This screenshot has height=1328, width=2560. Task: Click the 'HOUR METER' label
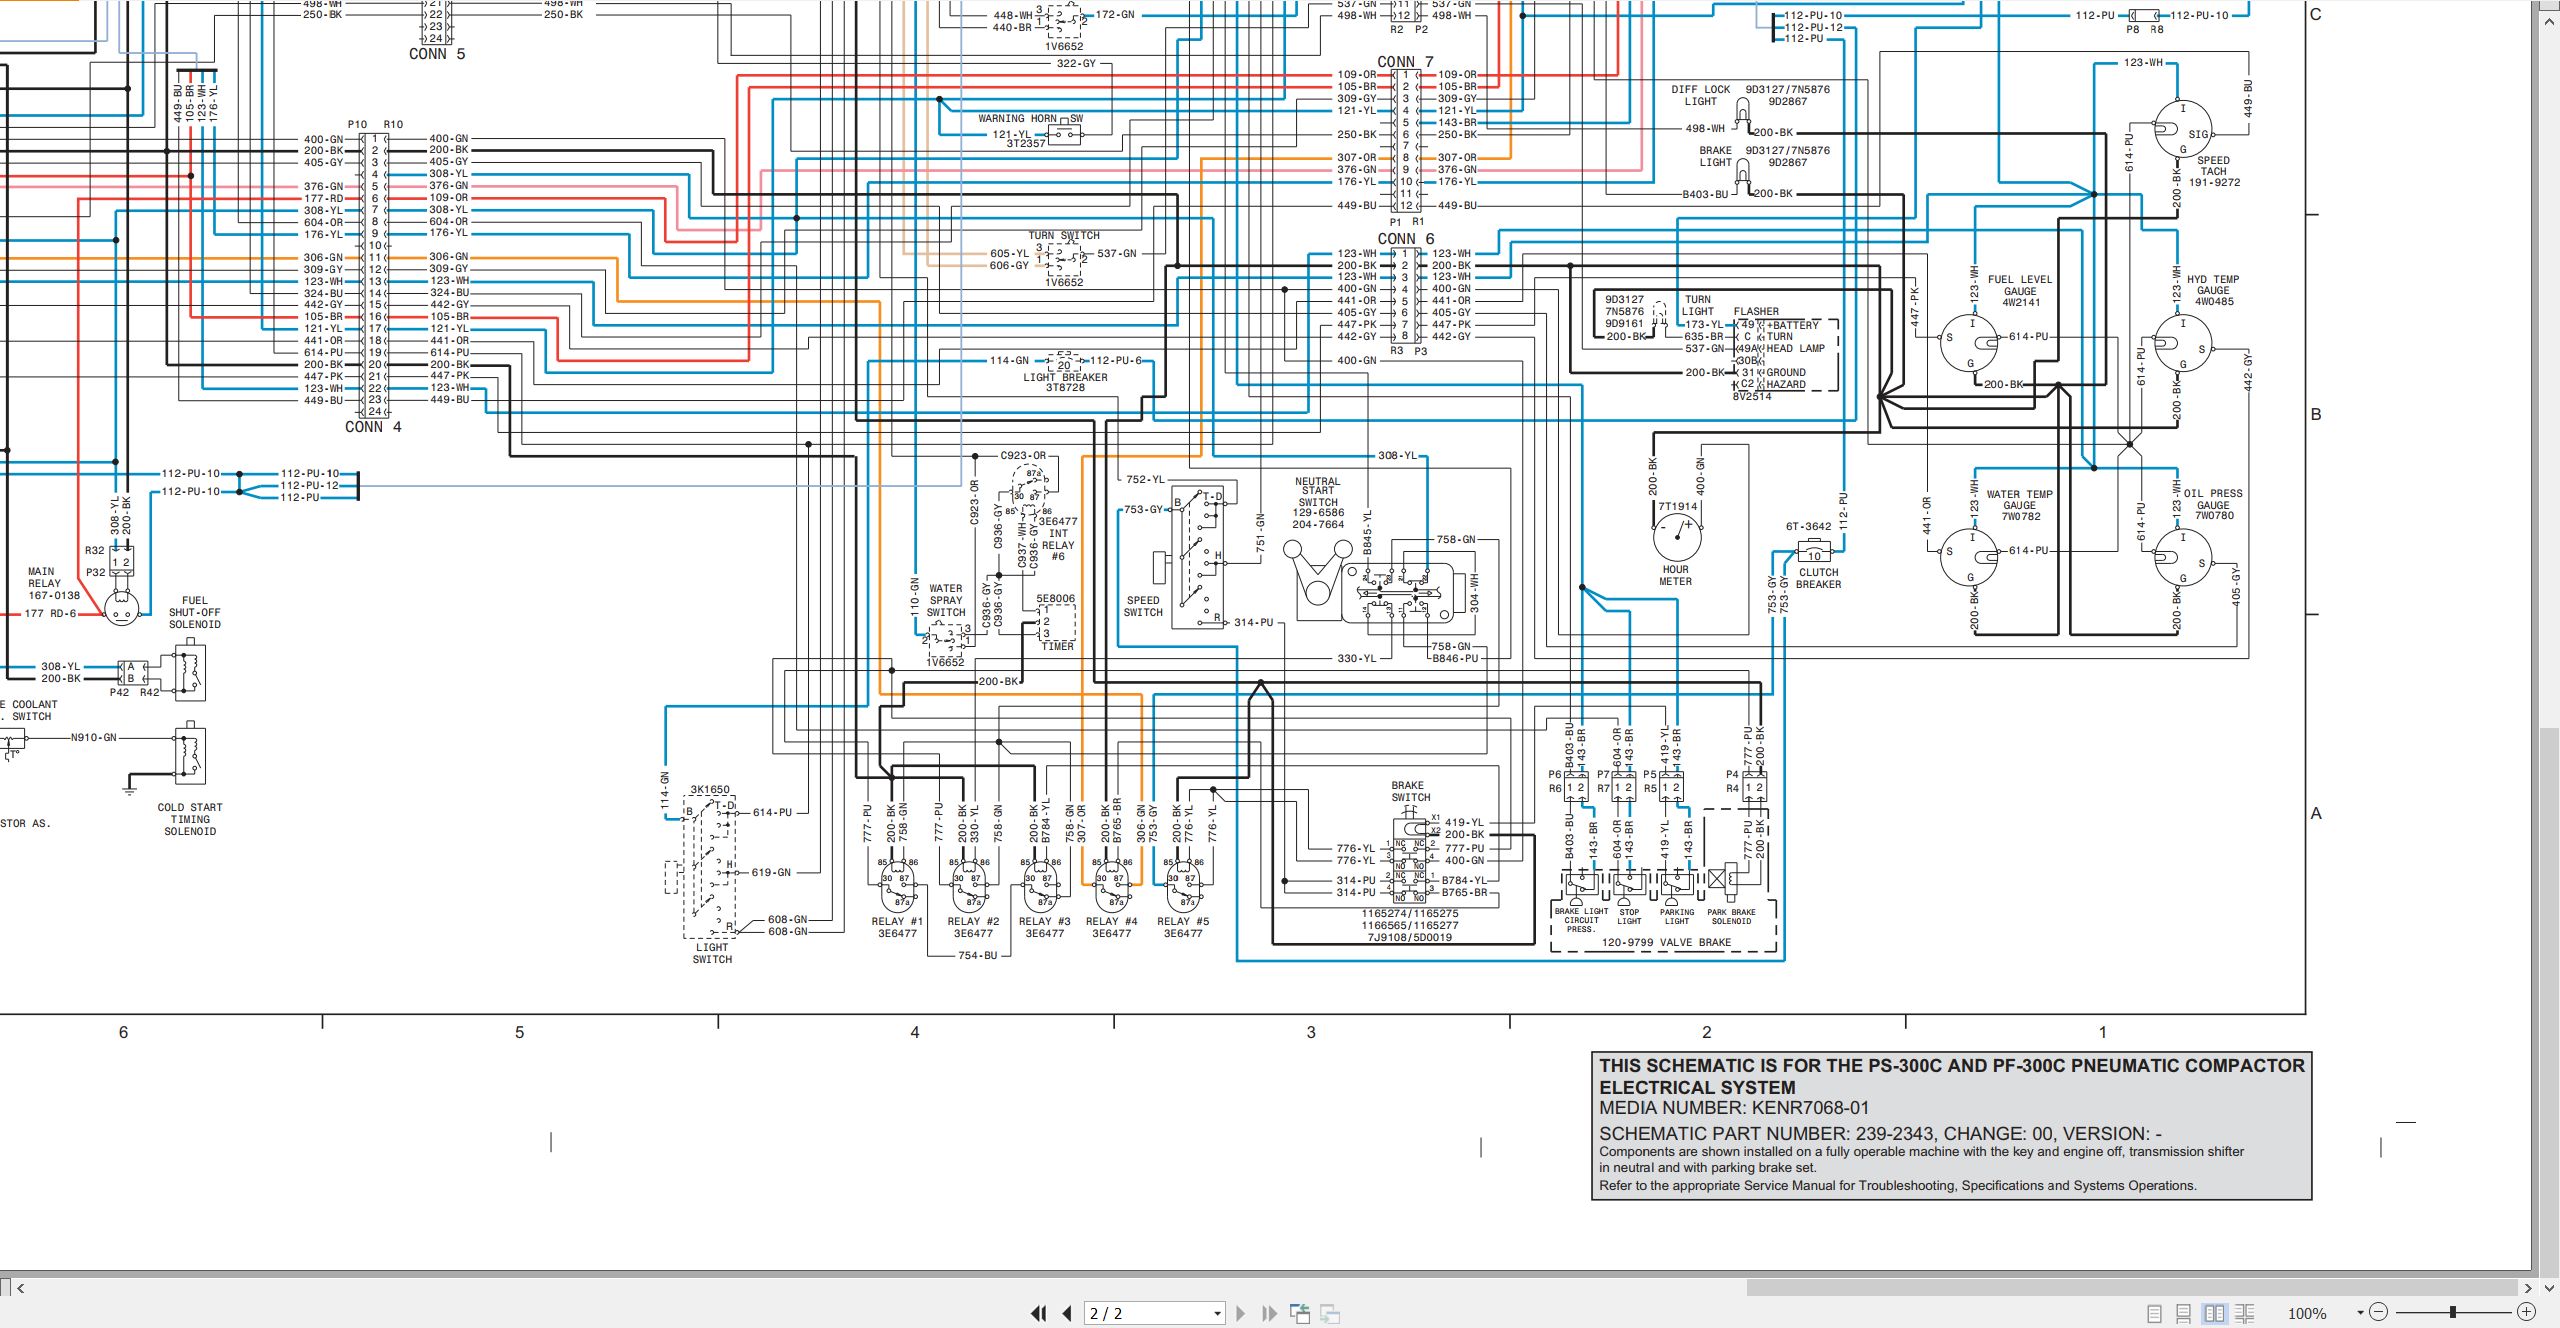pyautogui.click(x=1675, y=575)
